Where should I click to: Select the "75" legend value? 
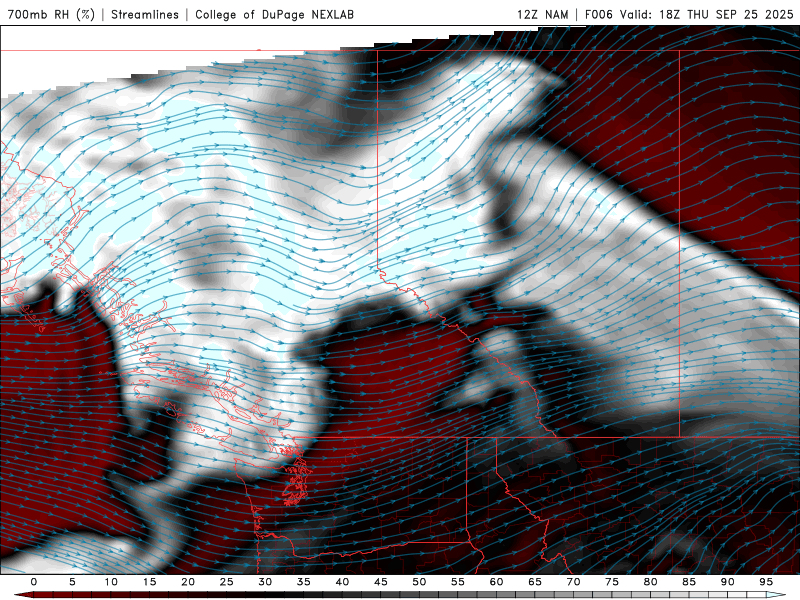(612, 582)
